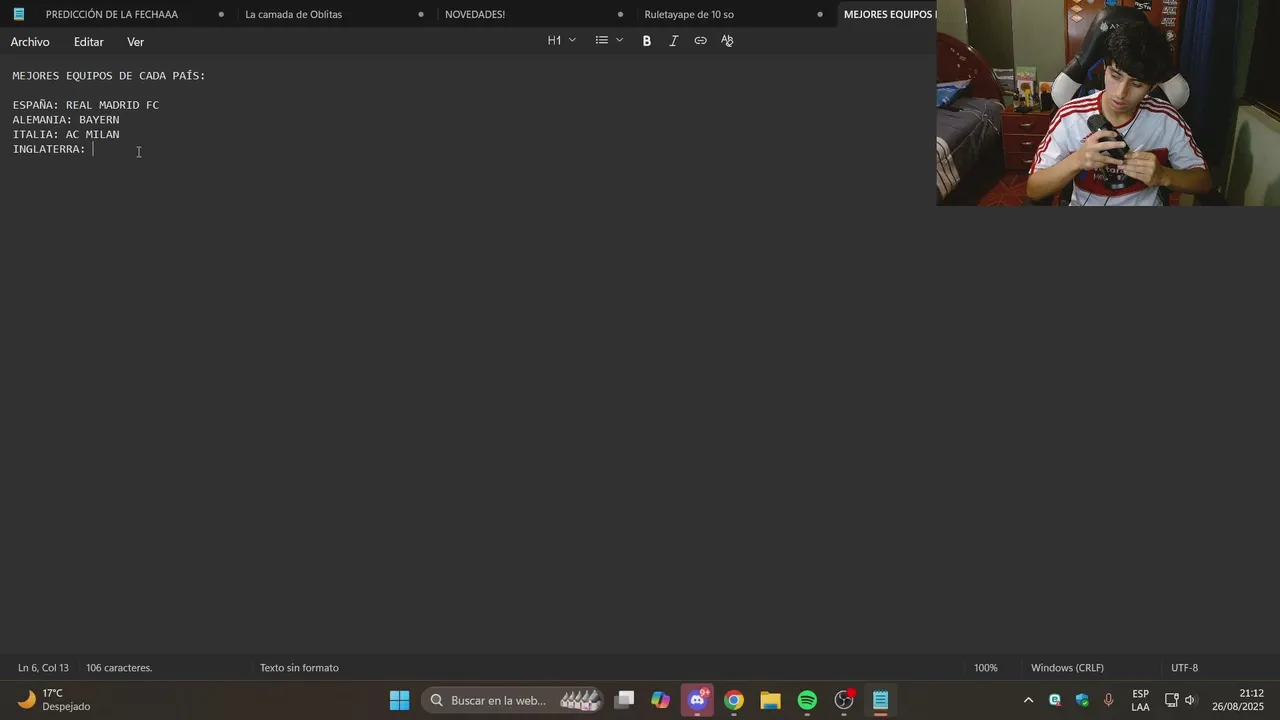This screenshot has height=720, width=1280.
Task: Open Spotify from the taskbar
Action: (x=807, y=700)
